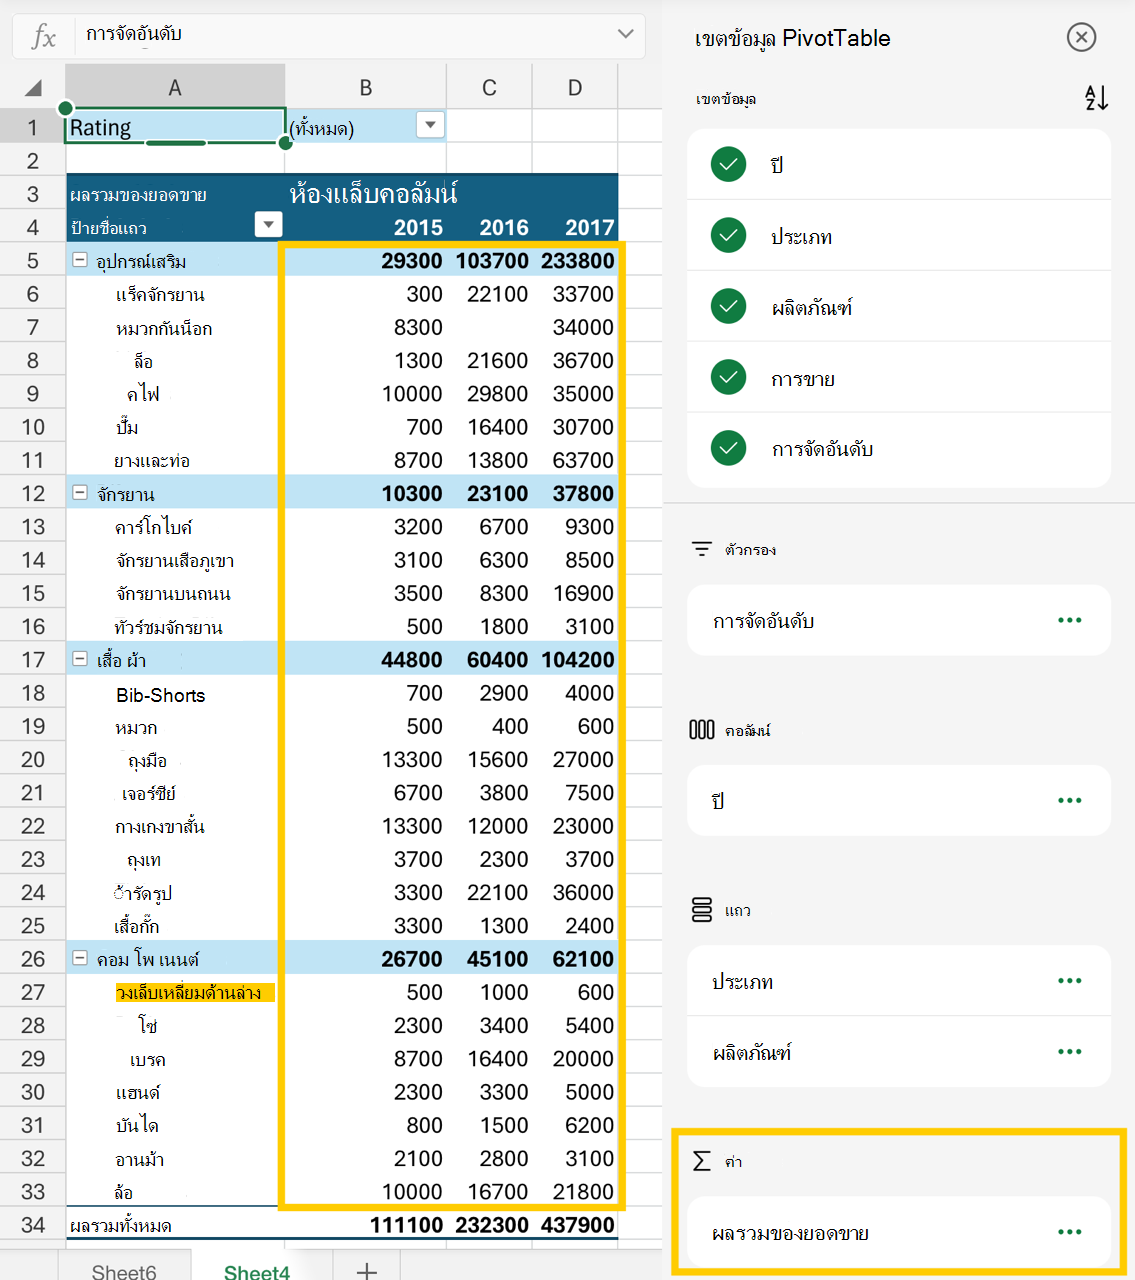This screenshot has height=1280, width=1135.
Task: Collapse the อุปกรณ์เสริม group
Action: (x=80, y=260)
